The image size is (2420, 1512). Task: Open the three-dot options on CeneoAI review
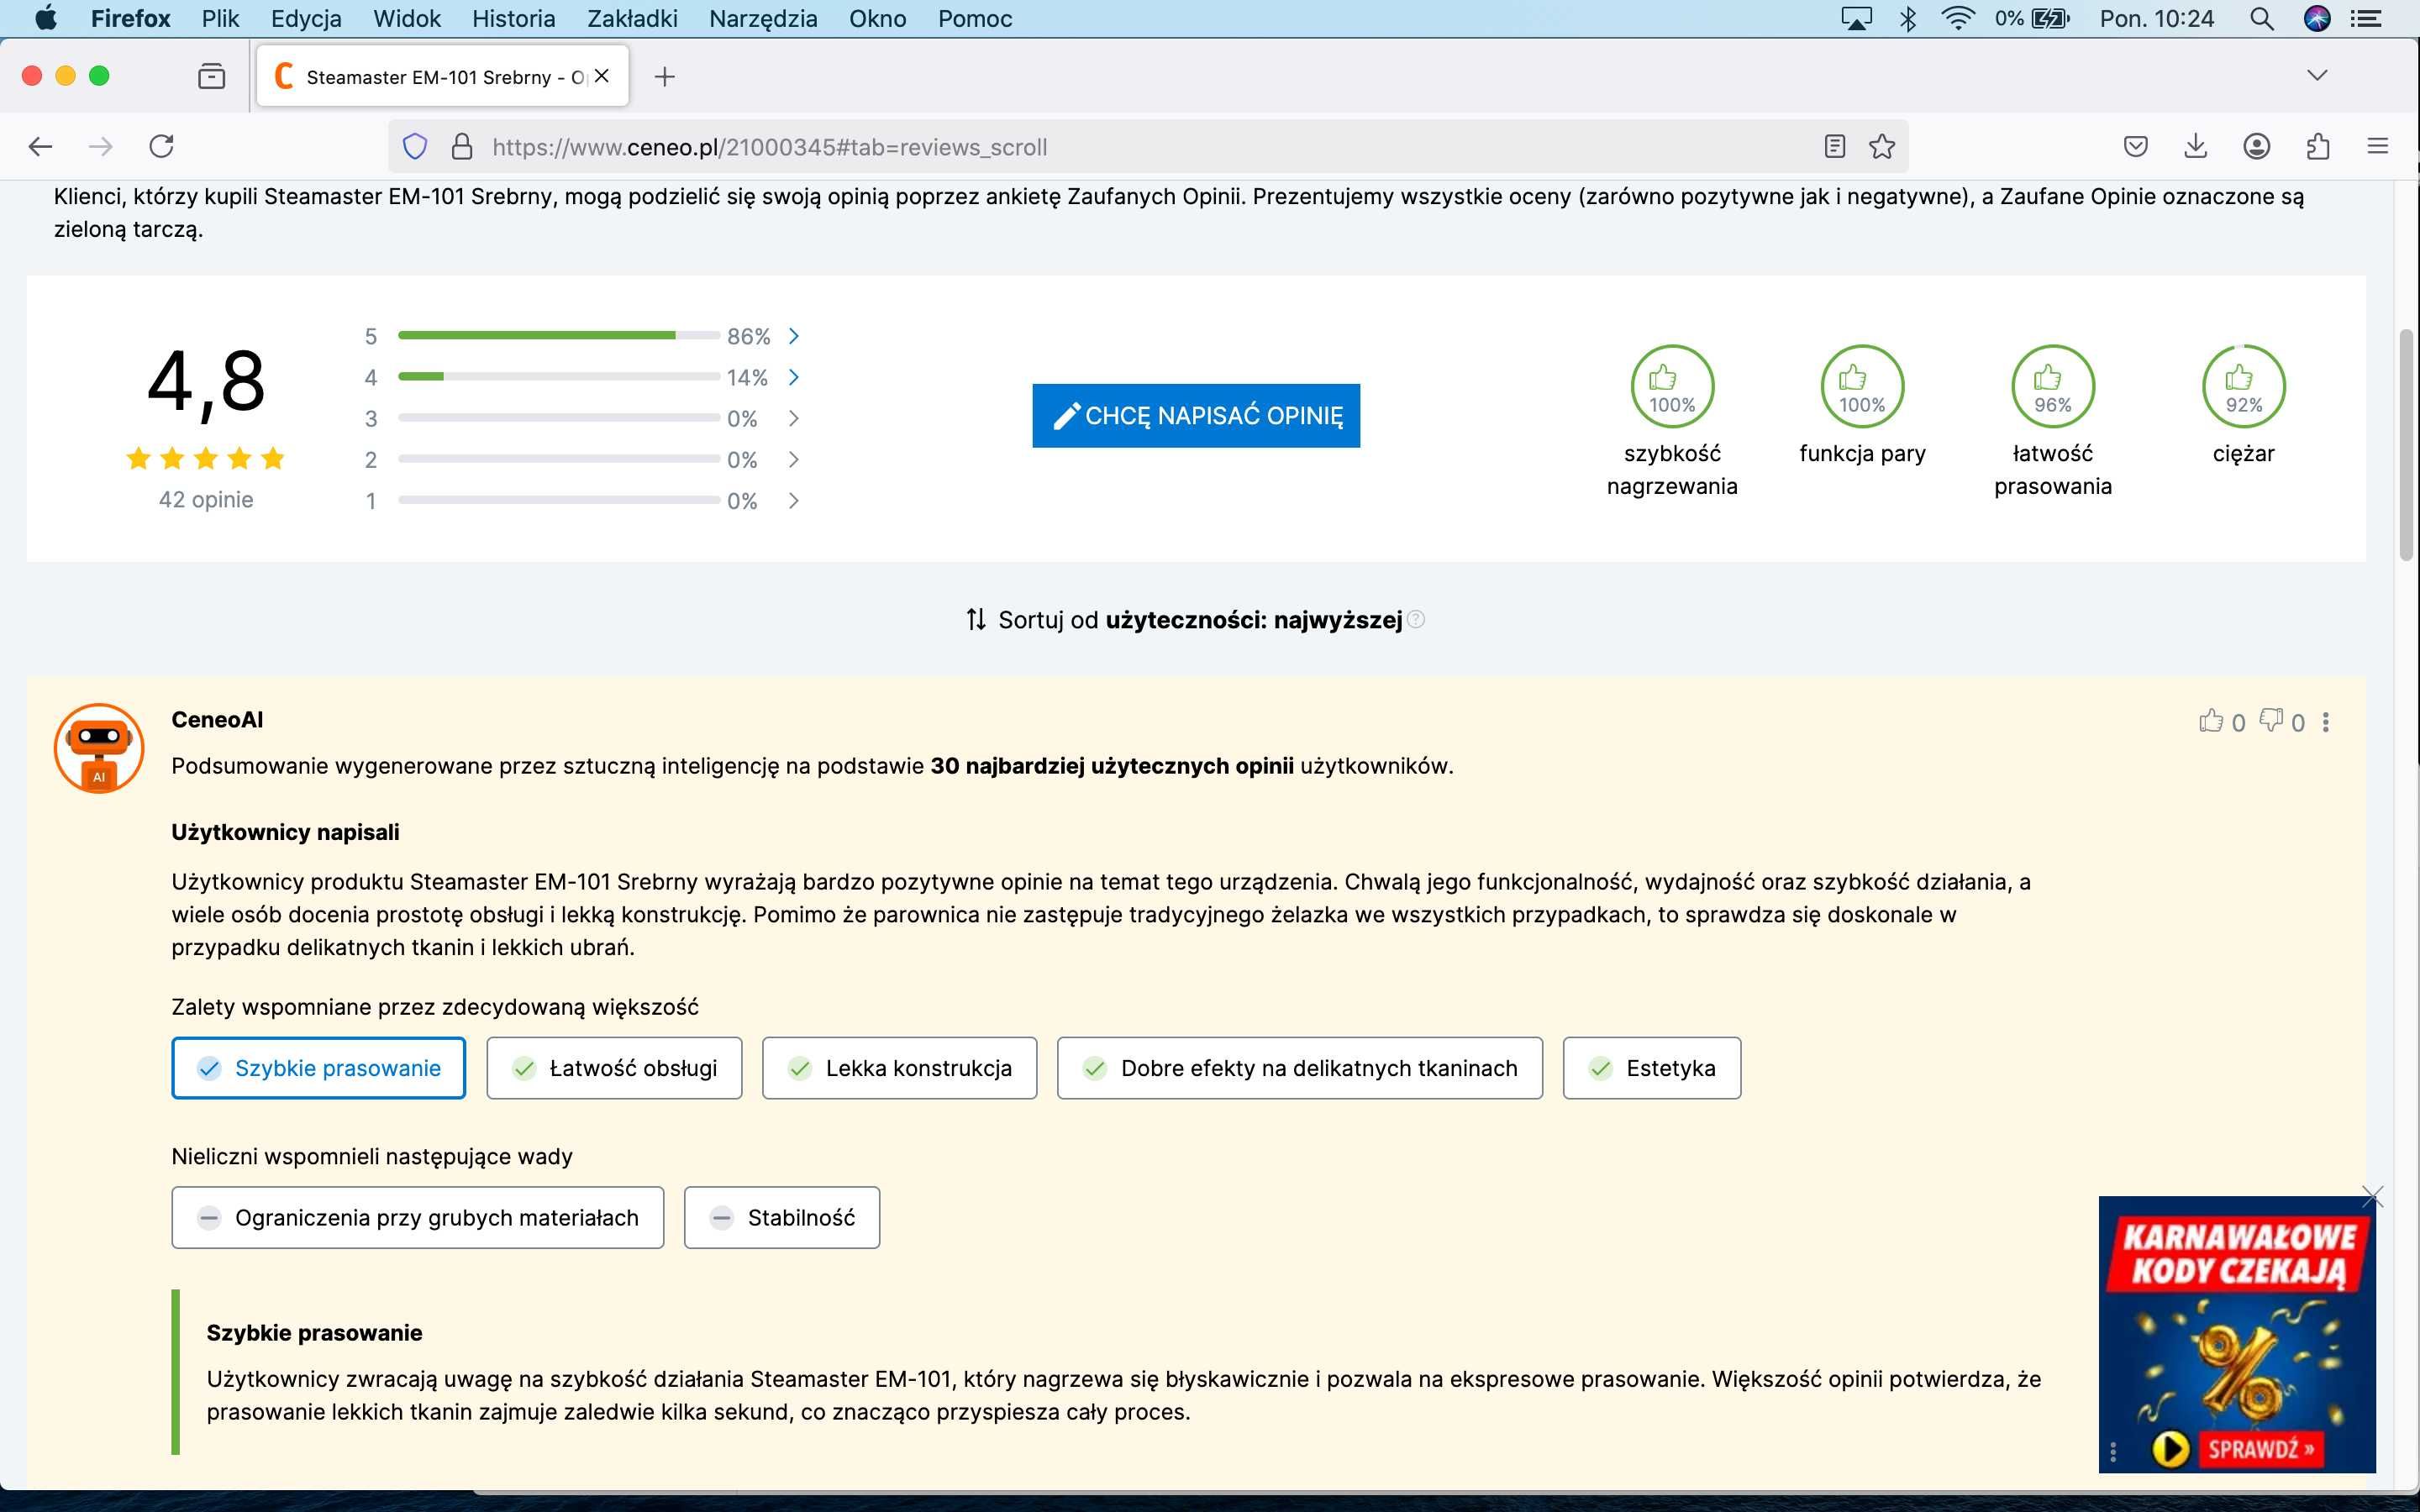[2326, 722]
